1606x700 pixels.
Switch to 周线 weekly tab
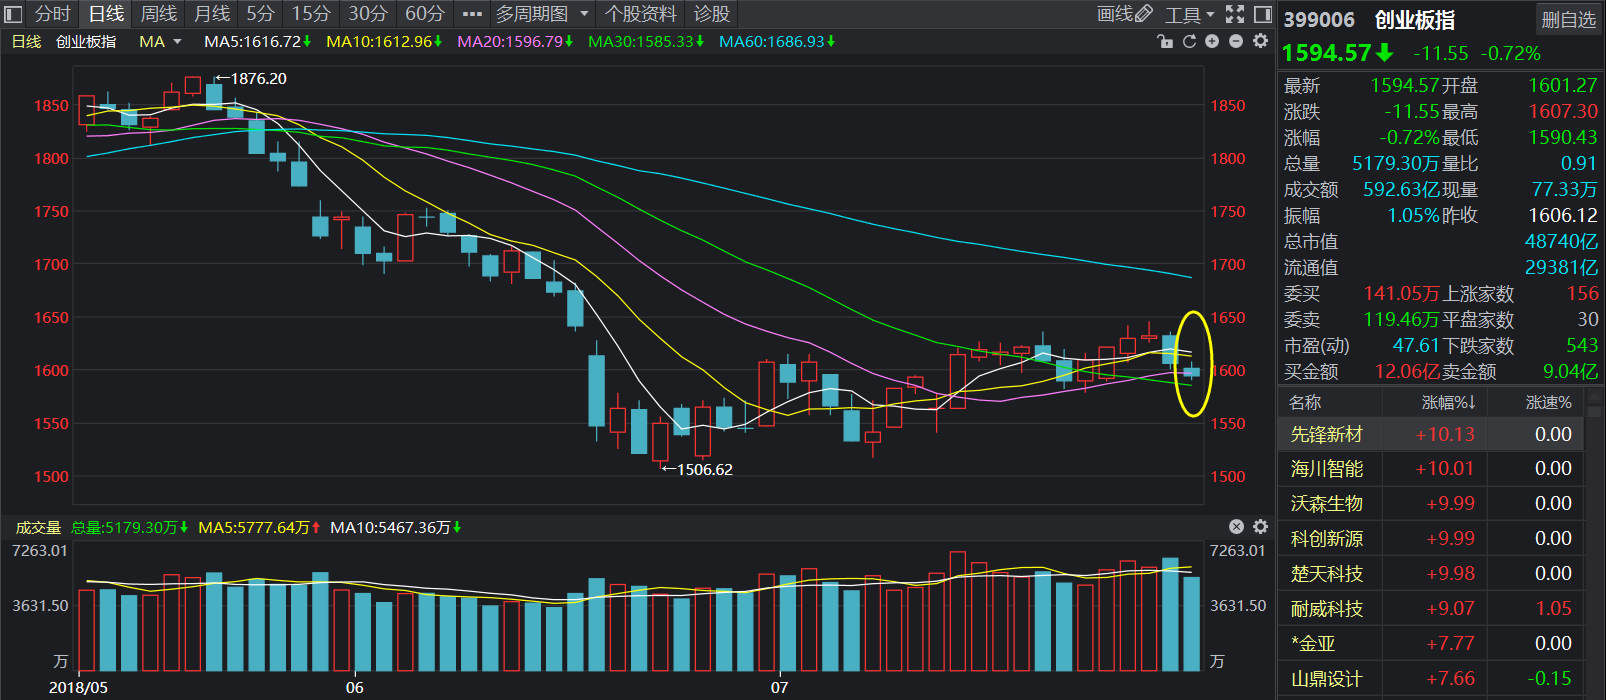[x=158, y=14]
